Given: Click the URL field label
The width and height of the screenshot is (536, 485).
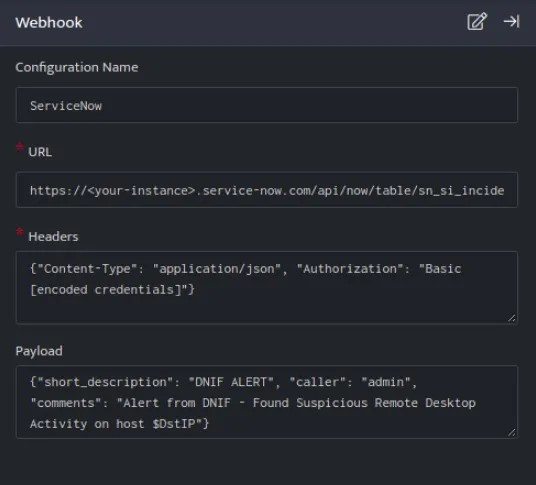Looking at the screenshot, I should pyautogui.click(x=40, y=152).
